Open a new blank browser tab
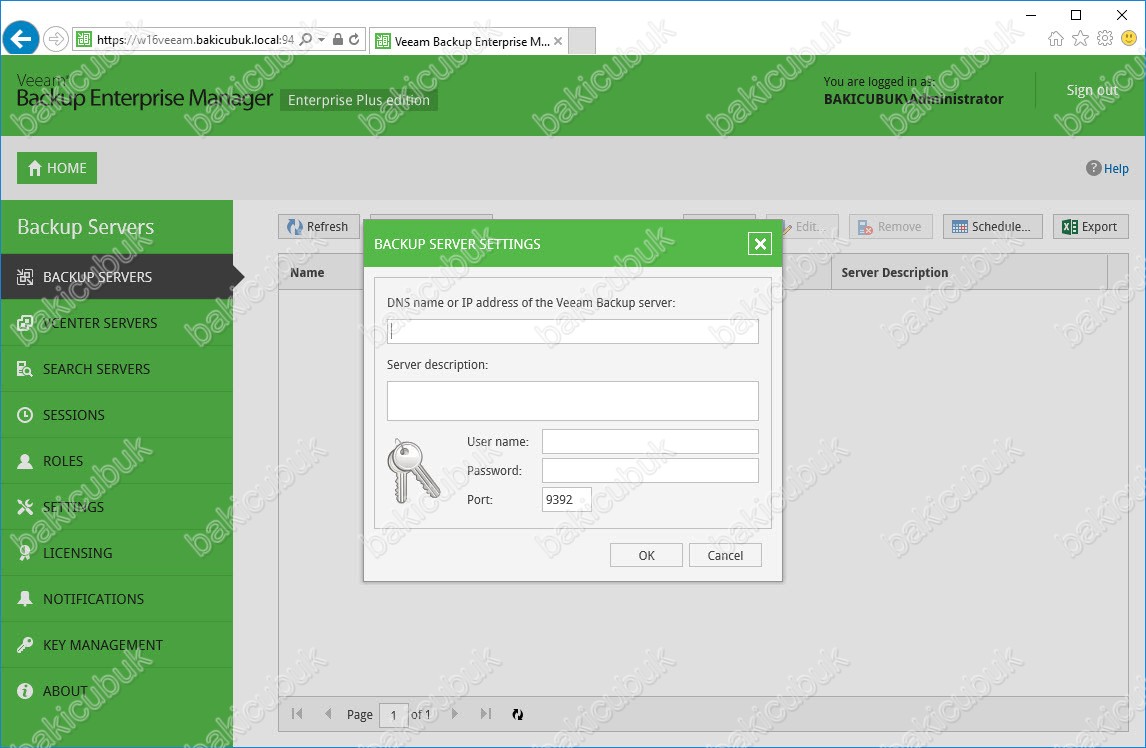The width and height of the screenshot is (1146, 748). click(582, 41)
